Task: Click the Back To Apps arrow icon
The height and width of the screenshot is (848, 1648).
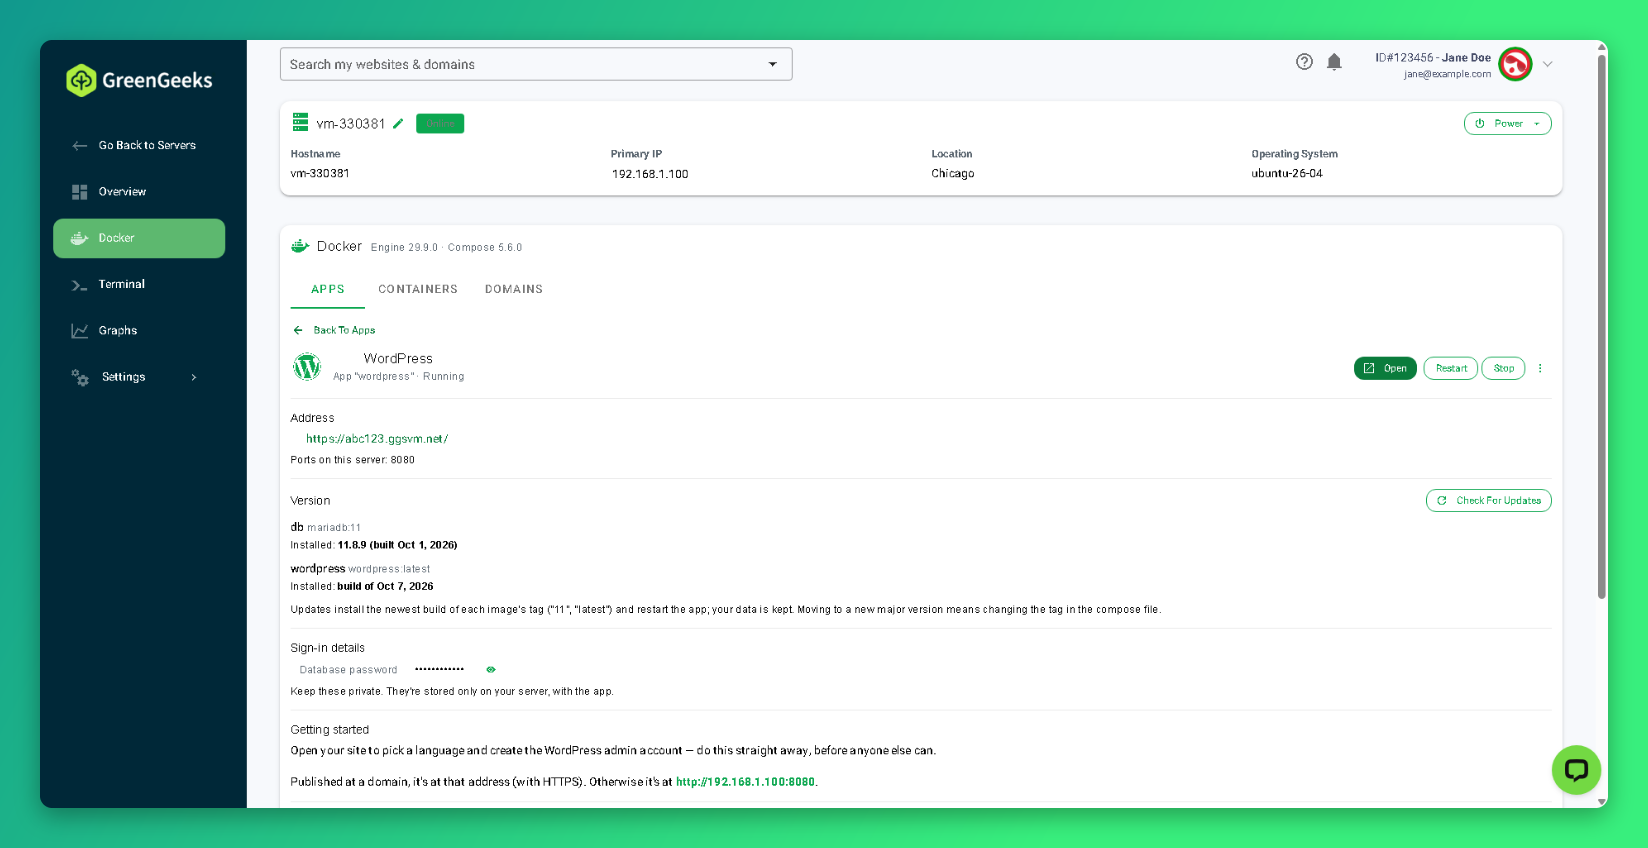Action: coord(298,330)
